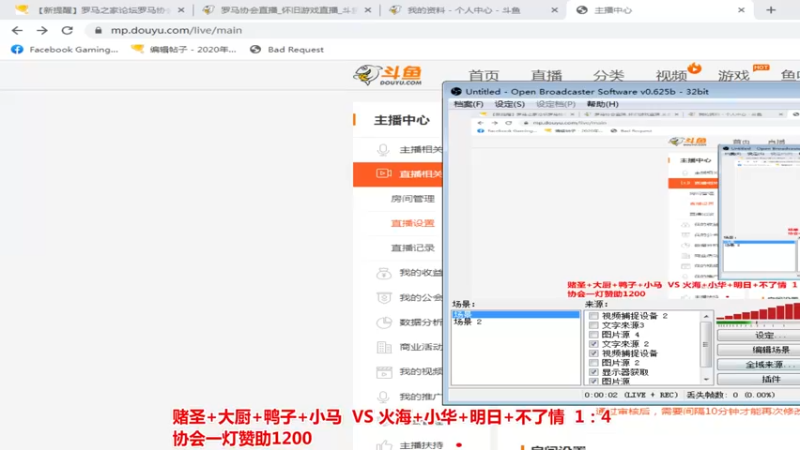Open 直播设置 in the sidebar

(x=412, y=223)
